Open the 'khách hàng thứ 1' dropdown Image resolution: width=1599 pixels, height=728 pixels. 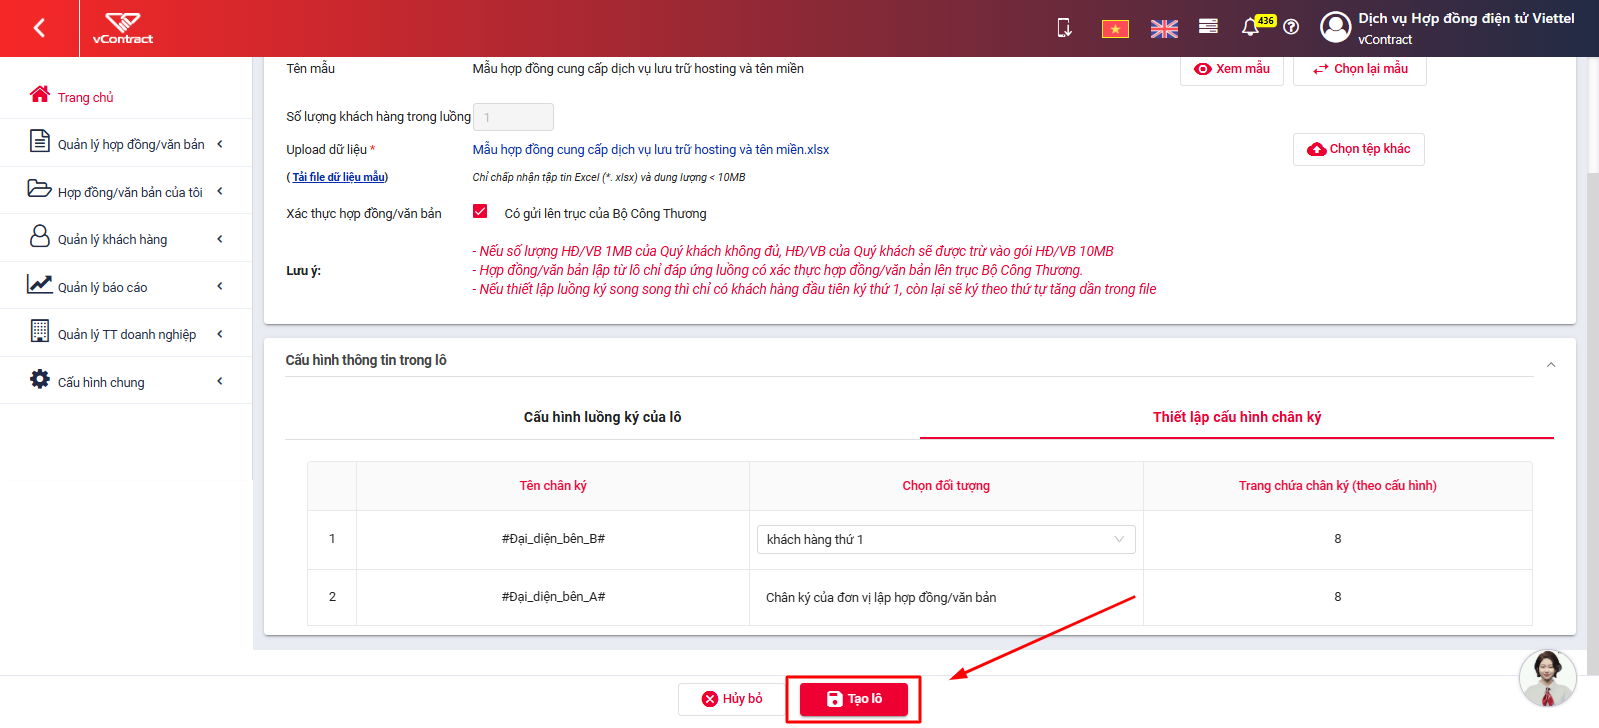pyautogui.click(x=946, y=539)
